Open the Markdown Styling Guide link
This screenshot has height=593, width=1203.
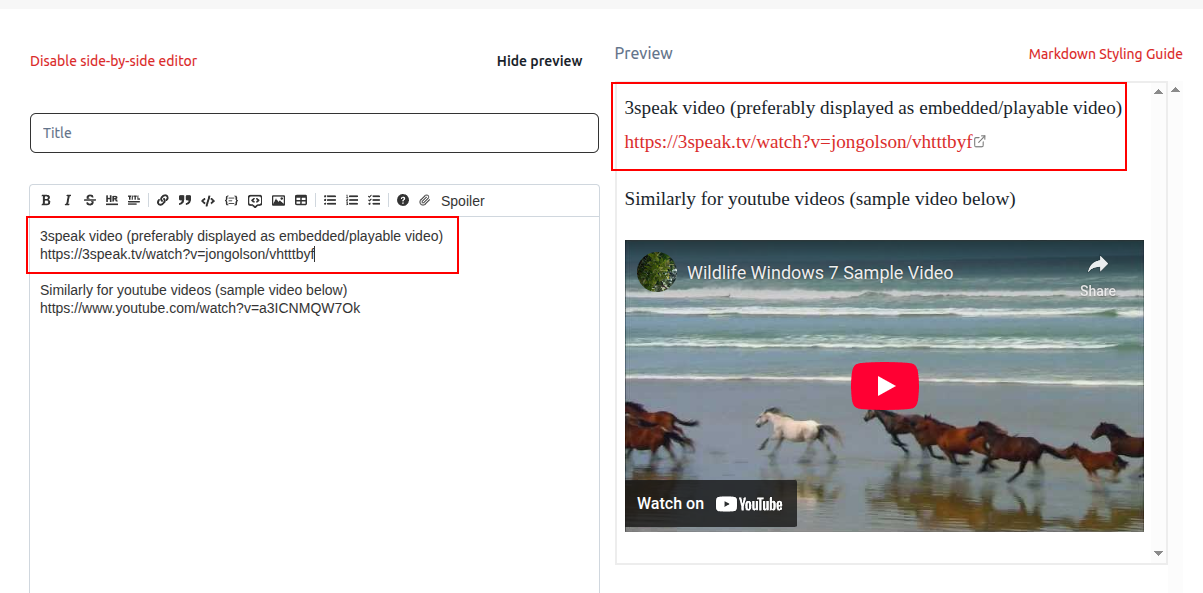(1105, 54)
